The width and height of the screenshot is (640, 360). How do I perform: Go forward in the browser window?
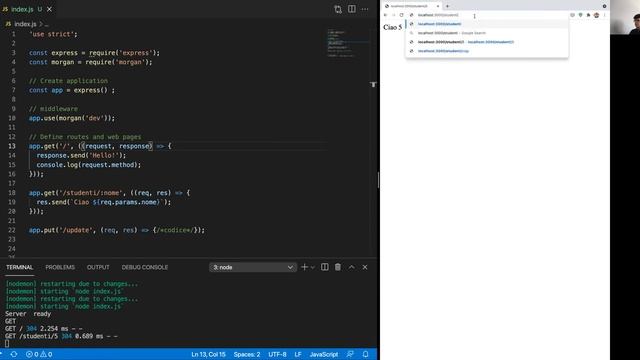tap(393, 15)
